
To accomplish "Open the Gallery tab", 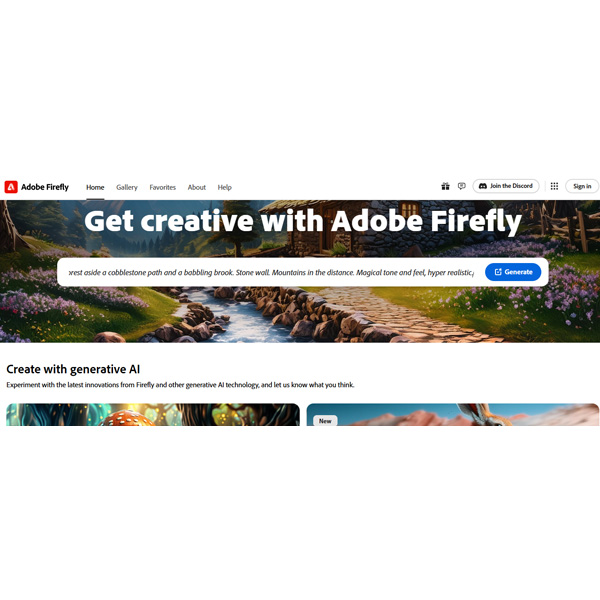I will coord(127,187).
